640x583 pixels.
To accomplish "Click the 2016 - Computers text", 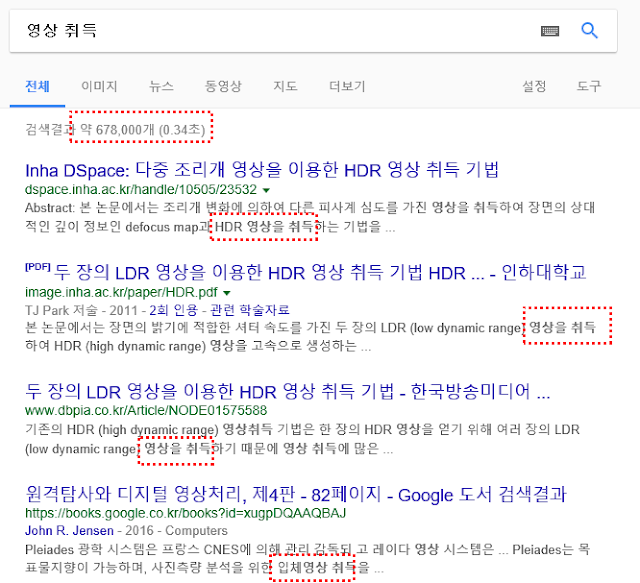I will pyautogui.click(x=176, y=531).
